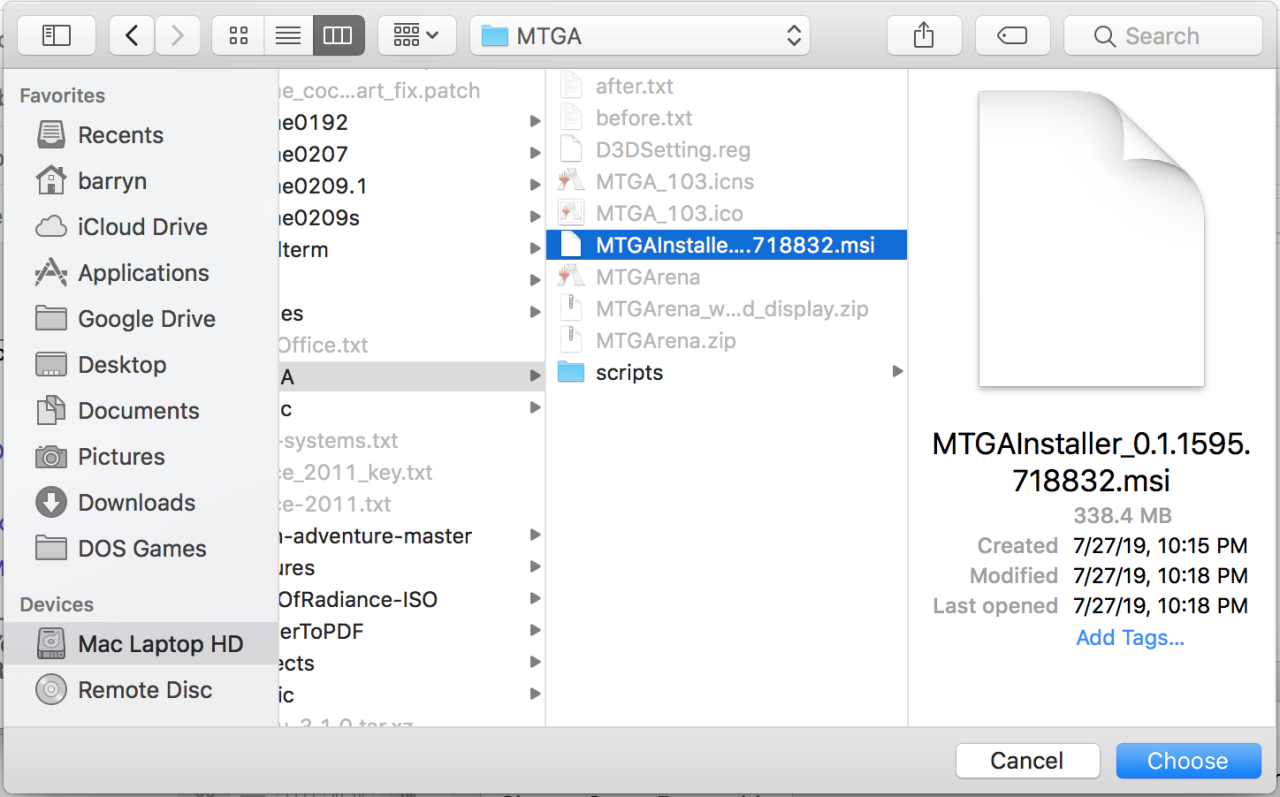Screen dimensions: 1280x797
Task: Select Mac Laptop HD device
Action: click(140, 645)
